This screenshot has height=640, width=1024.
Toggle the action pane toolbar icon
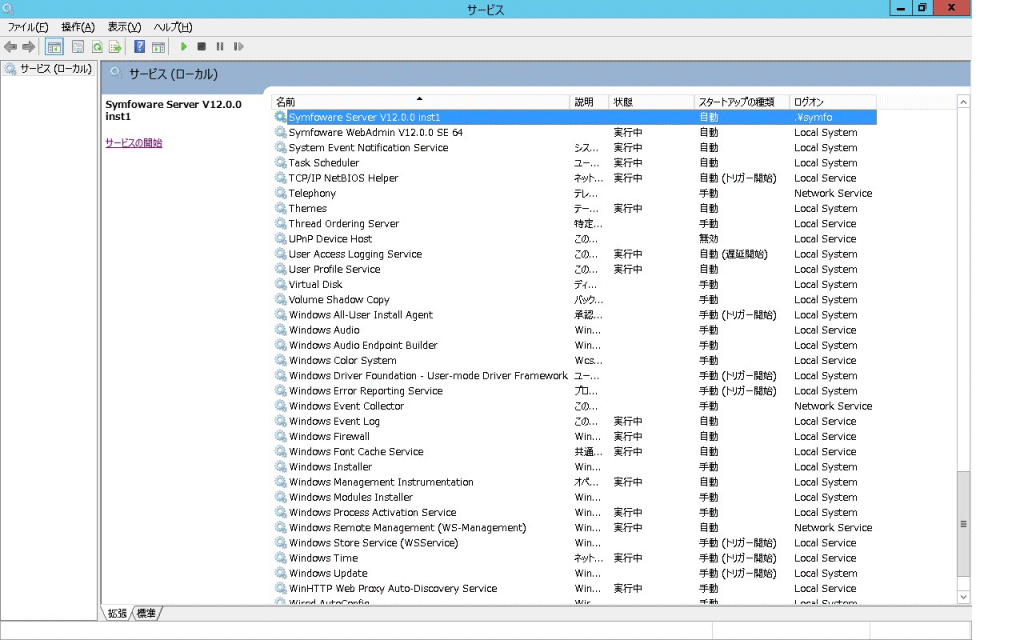[158, 47]
